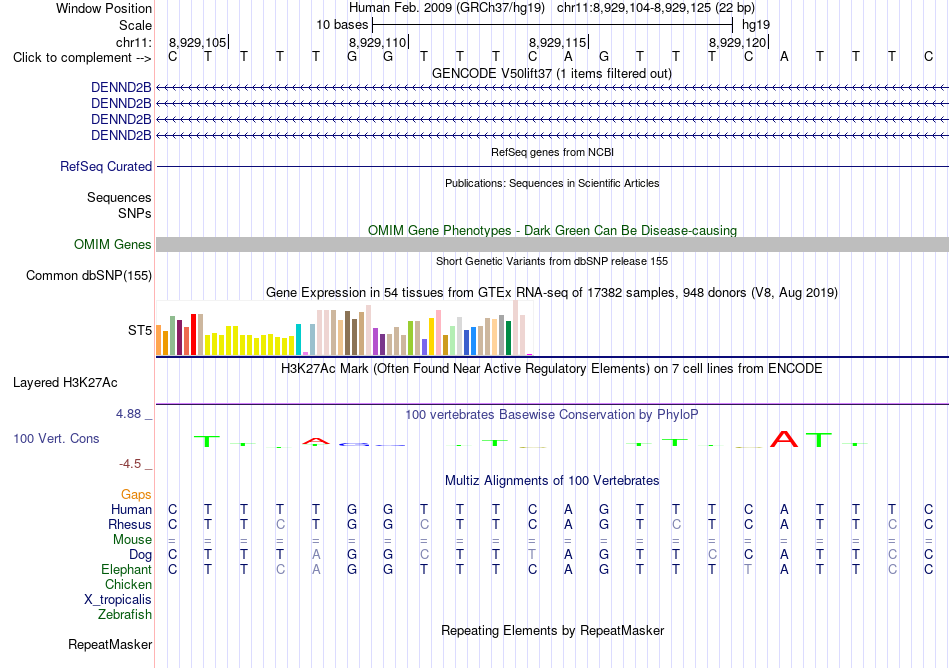950x668 pixels.
Task: Click the red bar in GTEx chart
Action: coord(193,334)
